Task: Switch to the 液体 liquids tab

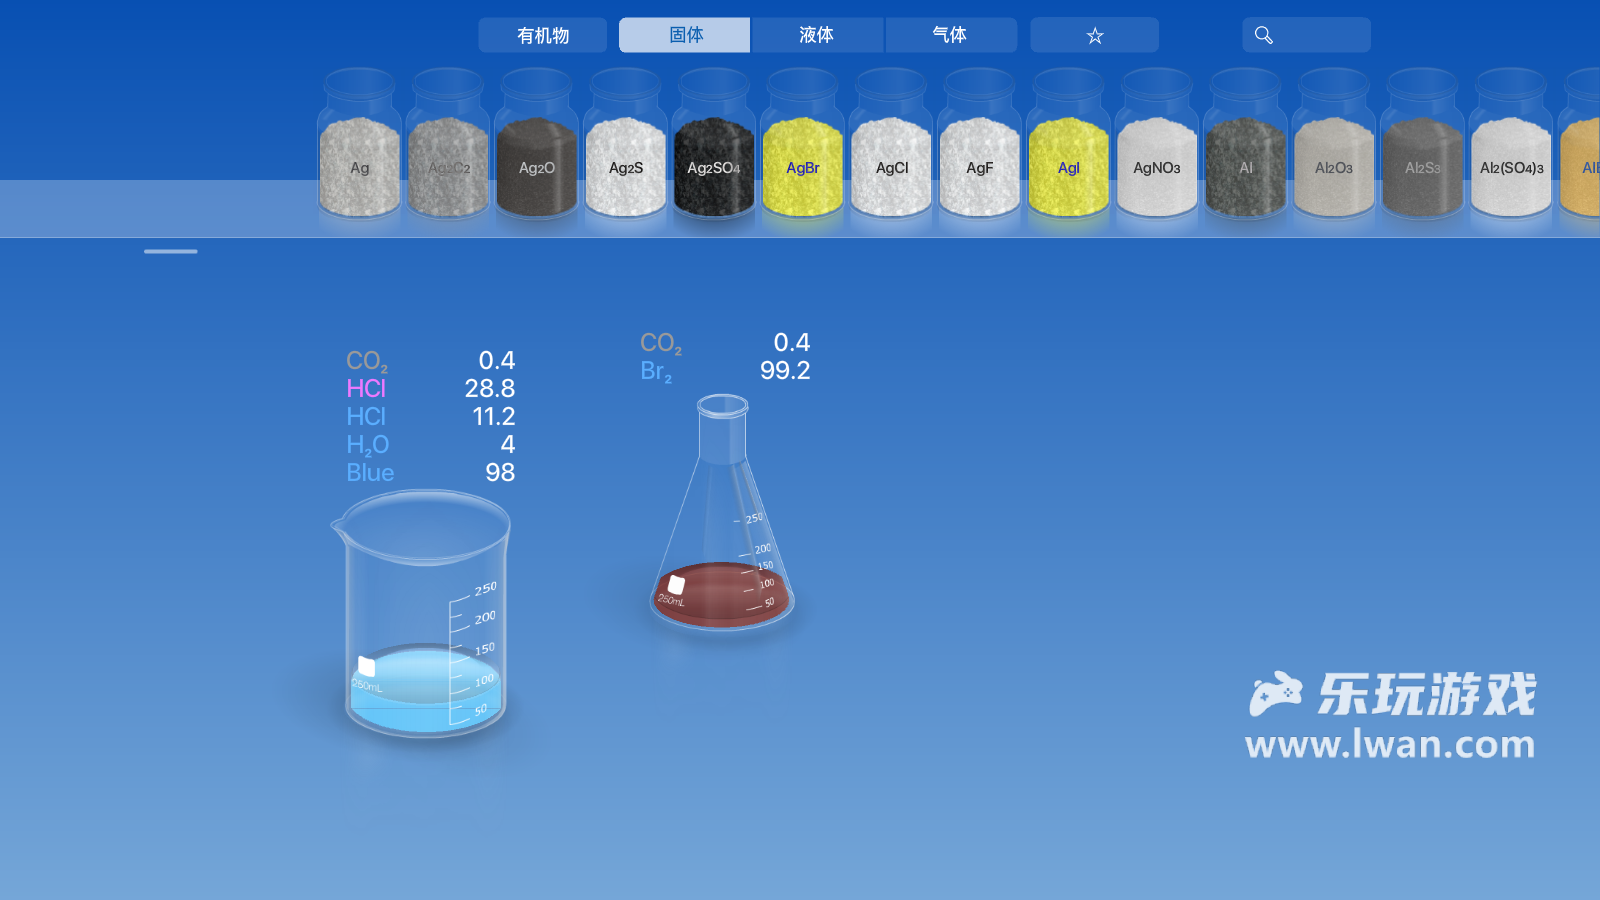Action: click(816, 35)
